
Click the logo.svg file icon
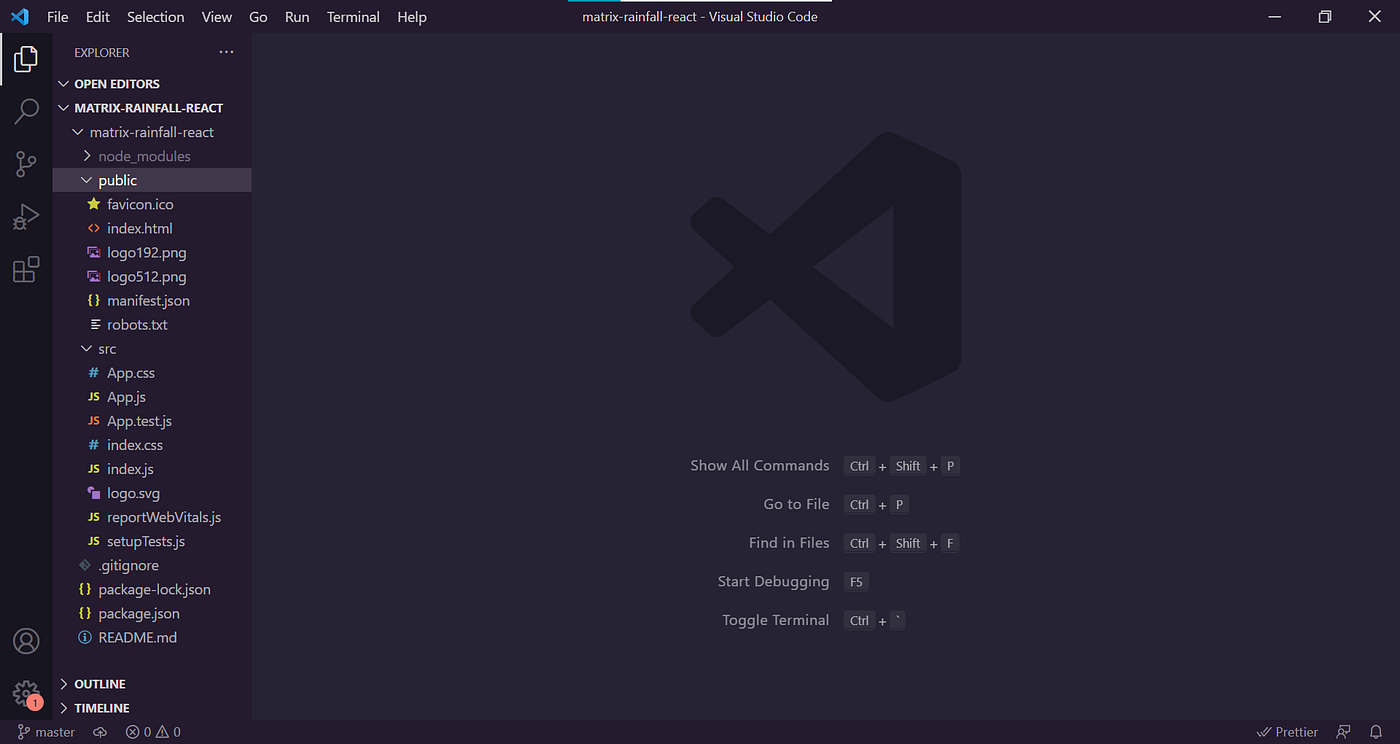(94, 493)
